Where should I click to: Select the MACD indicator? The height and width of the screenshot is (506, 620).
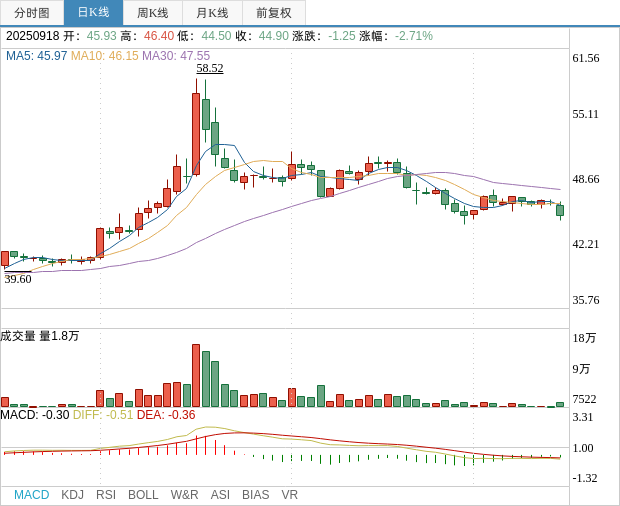[32, 495]
